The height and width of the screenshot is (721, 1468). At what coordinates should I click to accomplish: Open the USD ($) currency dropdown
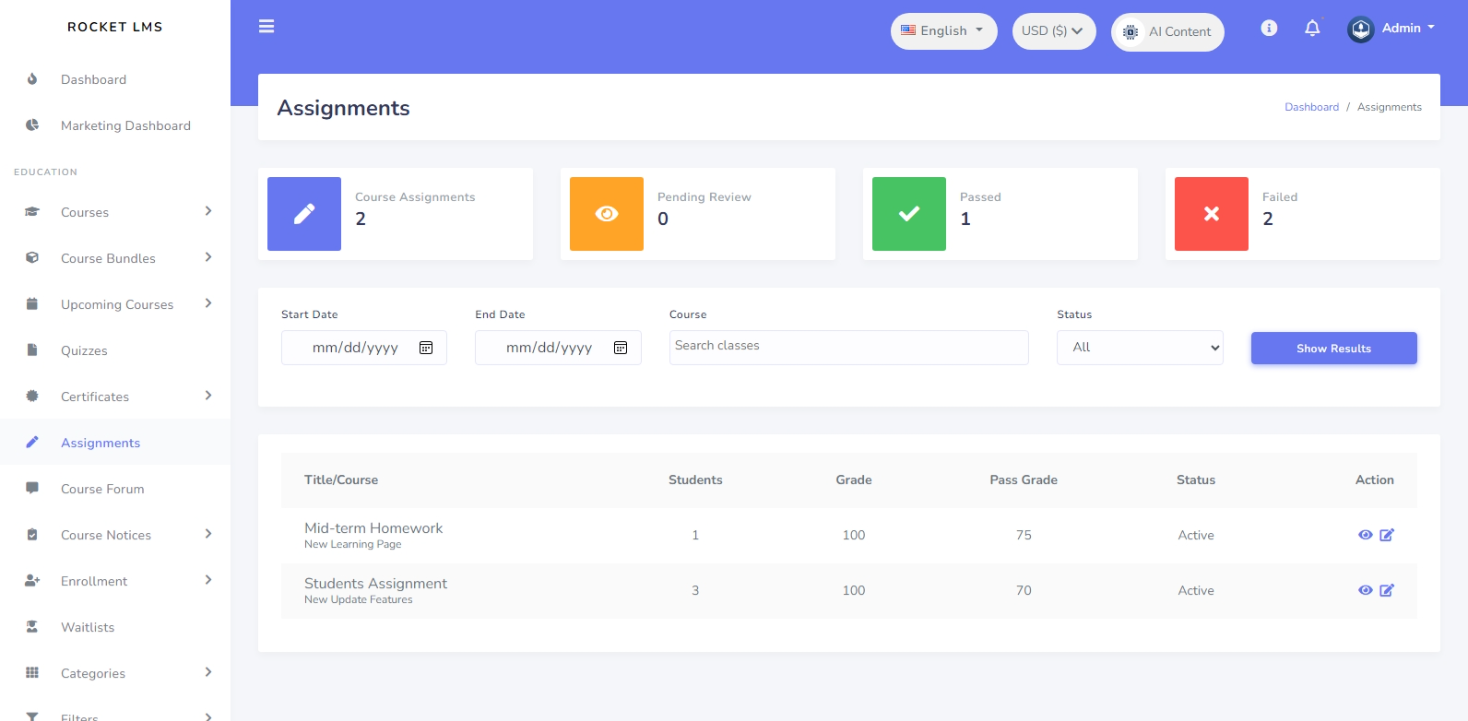click(x=1054, y=31)
